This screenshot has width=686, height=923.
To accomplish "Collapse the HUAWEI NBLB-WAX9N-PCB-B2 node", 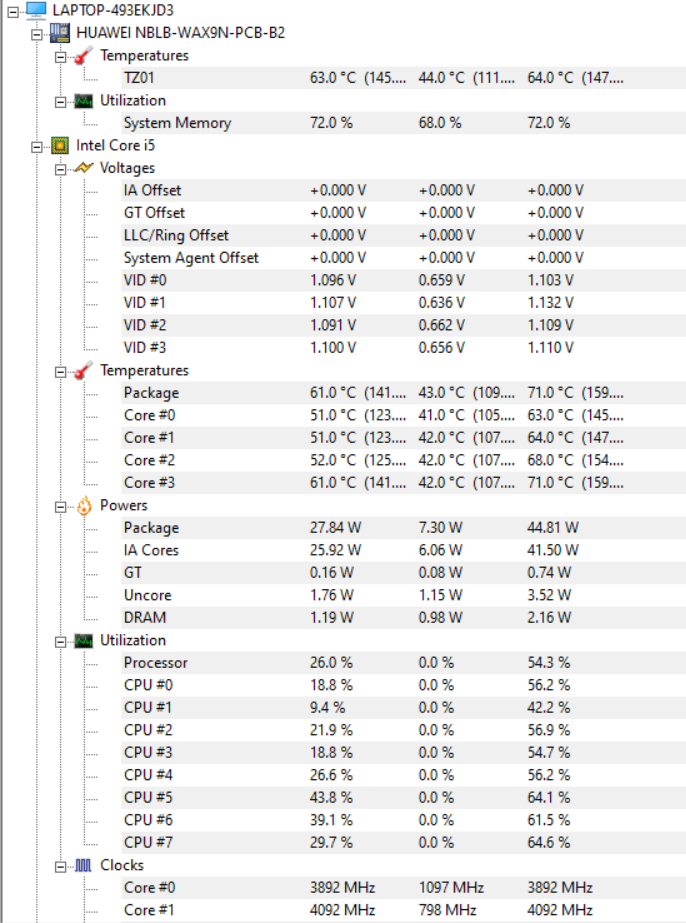I will [x=37, y=34].
